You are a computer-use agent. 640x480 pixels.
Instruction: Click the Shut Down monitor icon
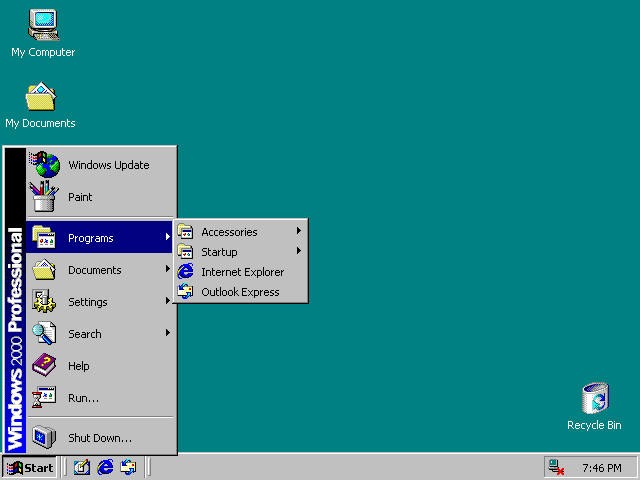[x=44, y=437]
